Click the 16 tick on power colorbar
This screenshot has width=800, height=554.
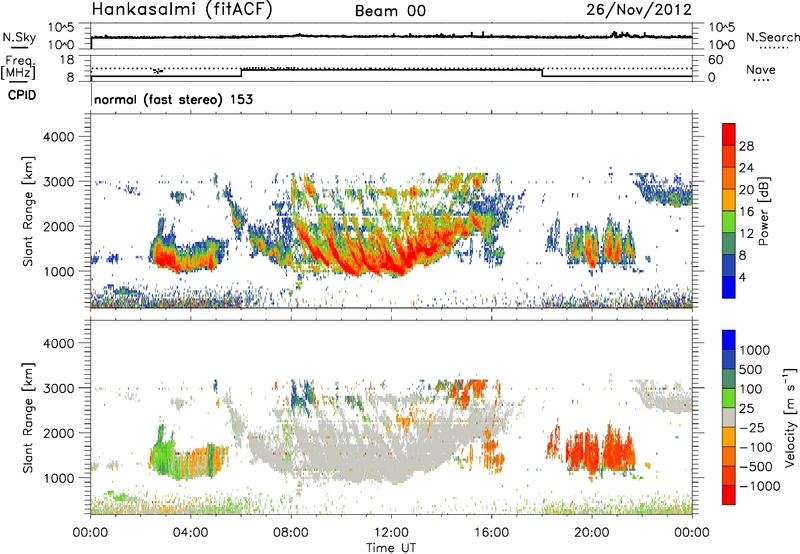[x=746, y=212]
